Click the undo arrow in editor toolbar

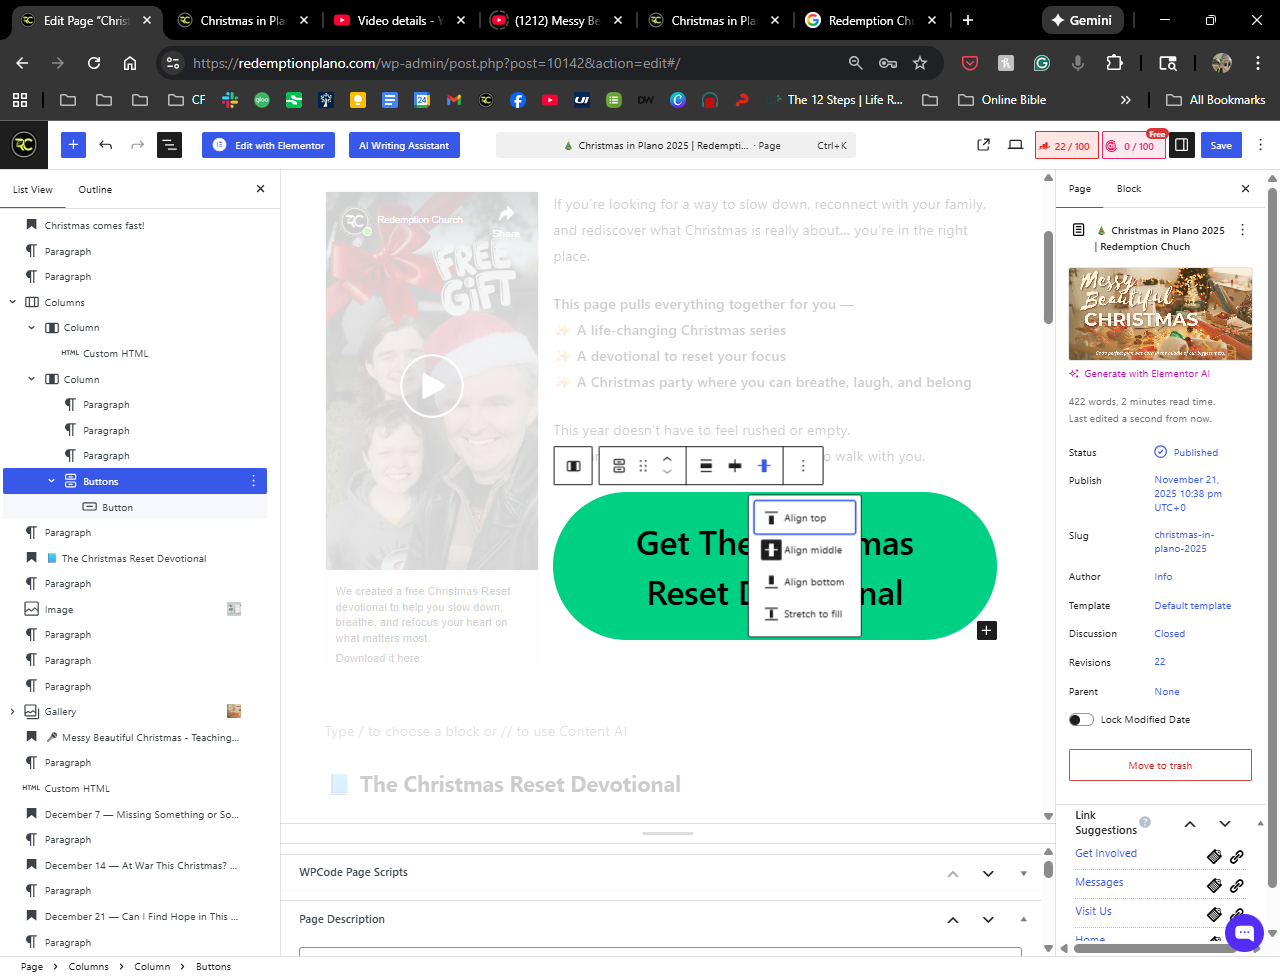(106, 145)
